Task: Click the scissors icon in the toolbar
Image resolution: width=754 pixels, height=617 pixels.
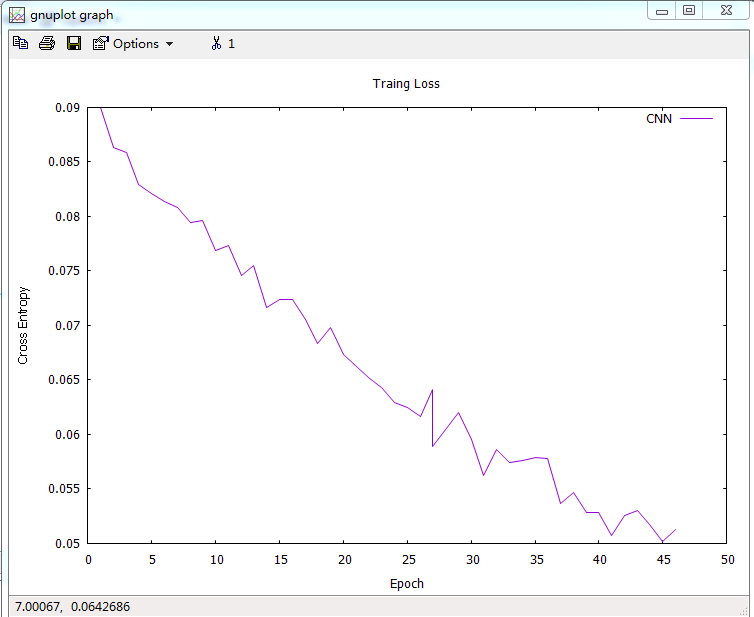Action: [x=216, y=43]
